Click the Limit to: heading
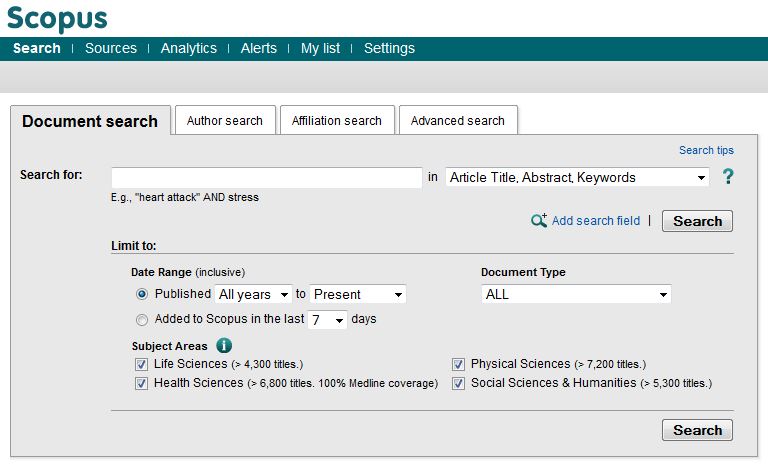Image resolution: width=768 pixels, height=469 pixels. (x=134, y=246)
